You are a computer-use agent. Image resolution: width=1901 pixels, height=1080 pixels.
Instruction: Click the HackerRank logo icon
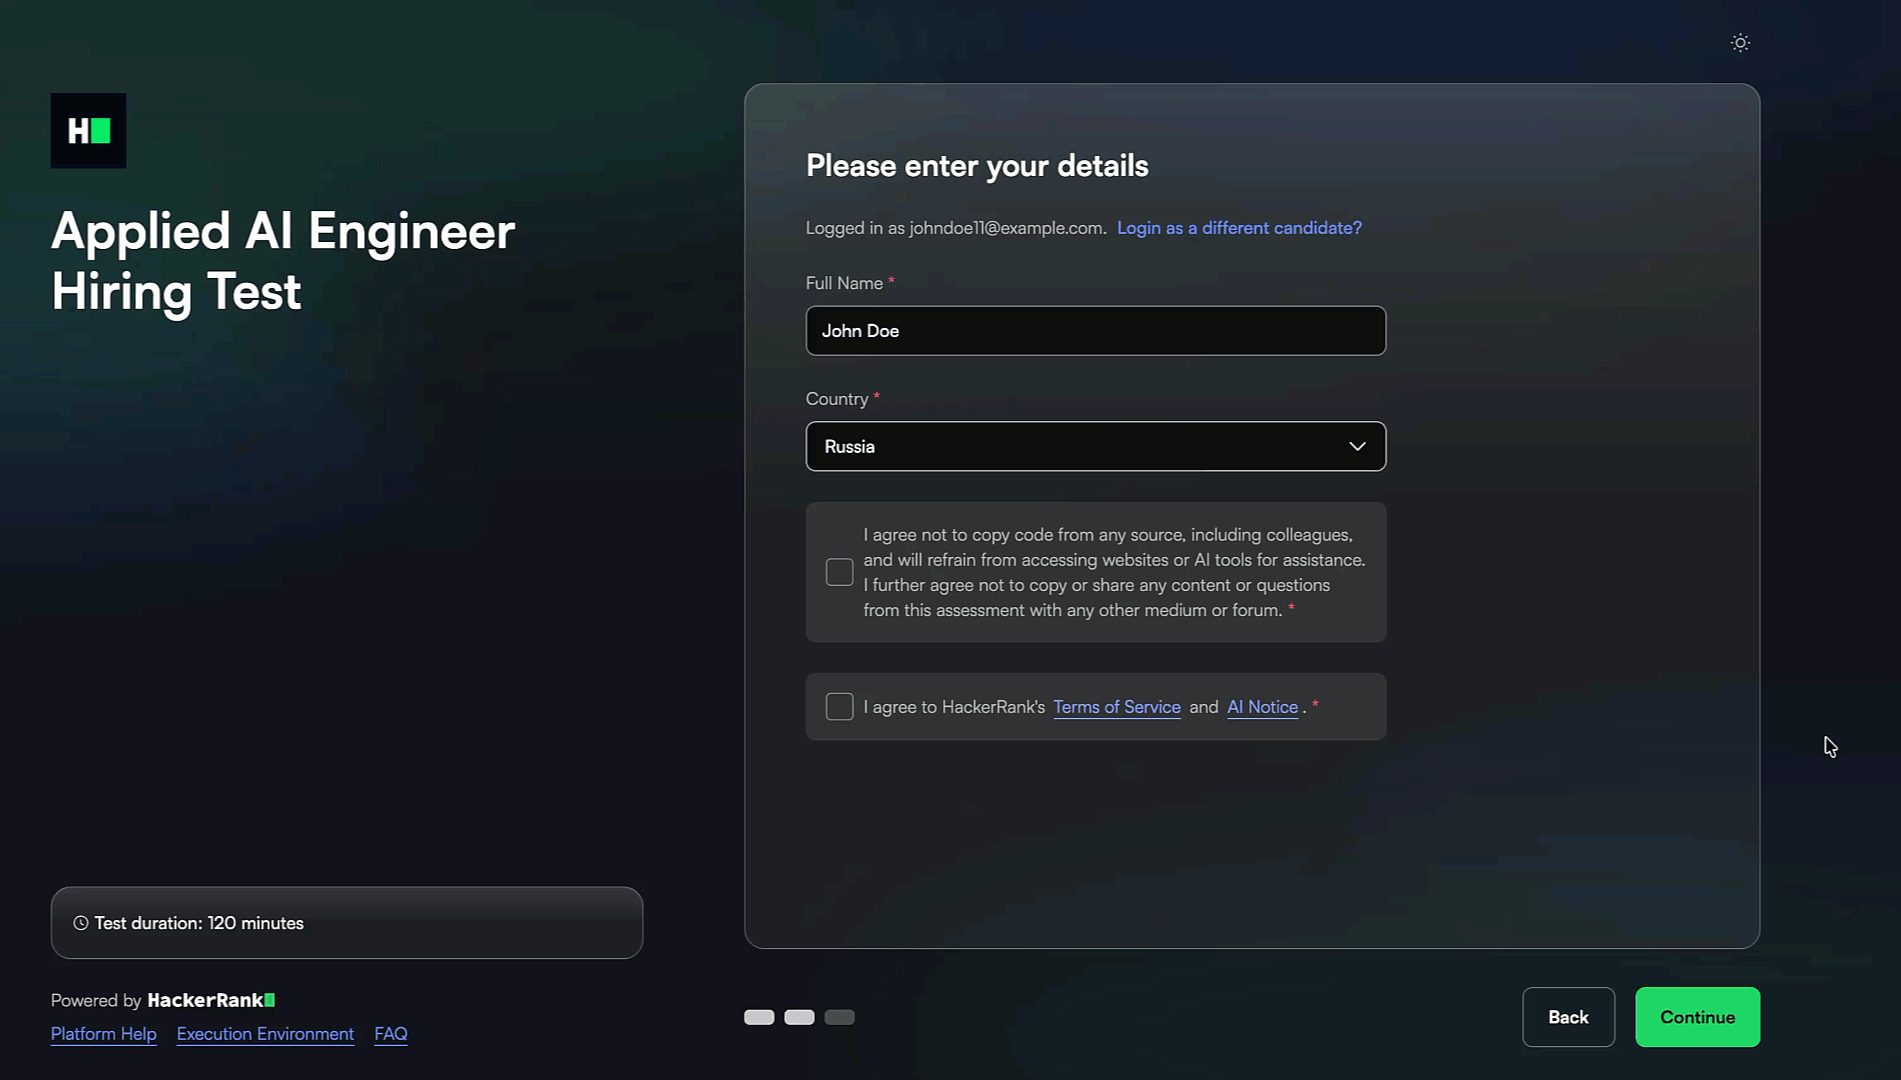pos(89,131)
